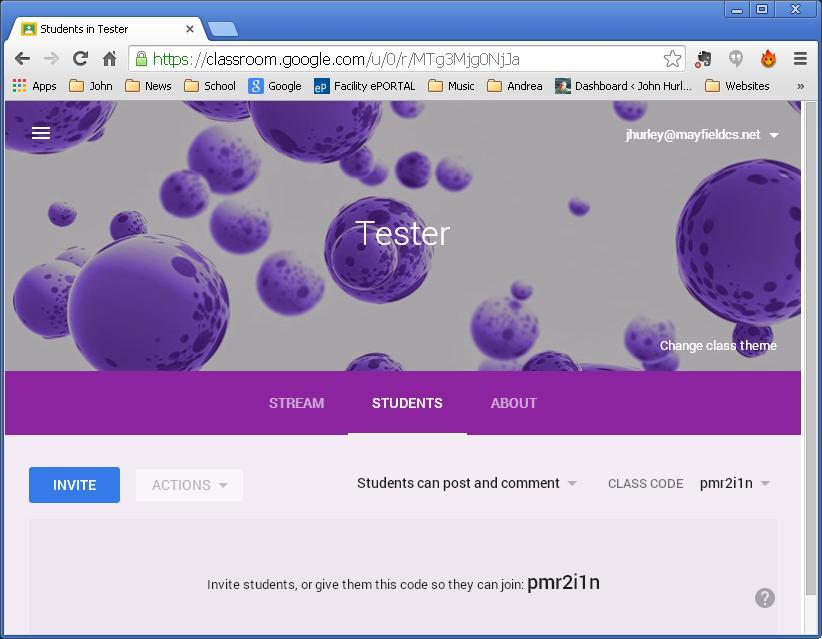Bookmark page with the star icon
Viewport: 822px width, 639px height.
coord(672,59)
